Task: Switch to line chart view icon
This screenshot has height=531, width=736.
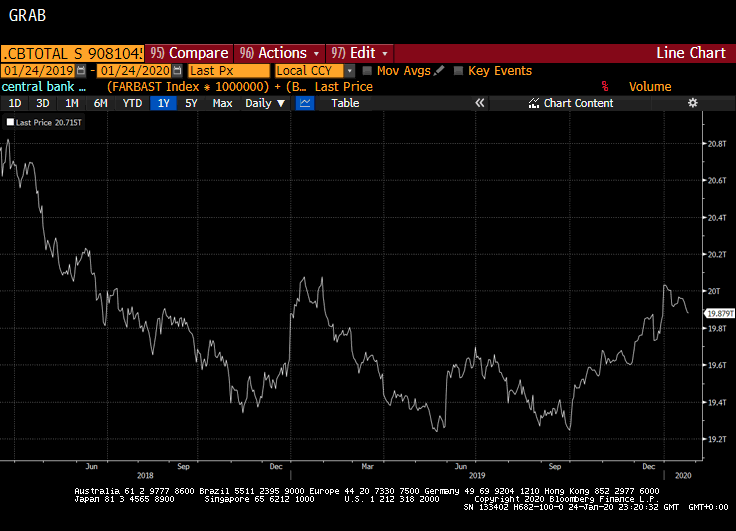Action: (x=305, y=103)
